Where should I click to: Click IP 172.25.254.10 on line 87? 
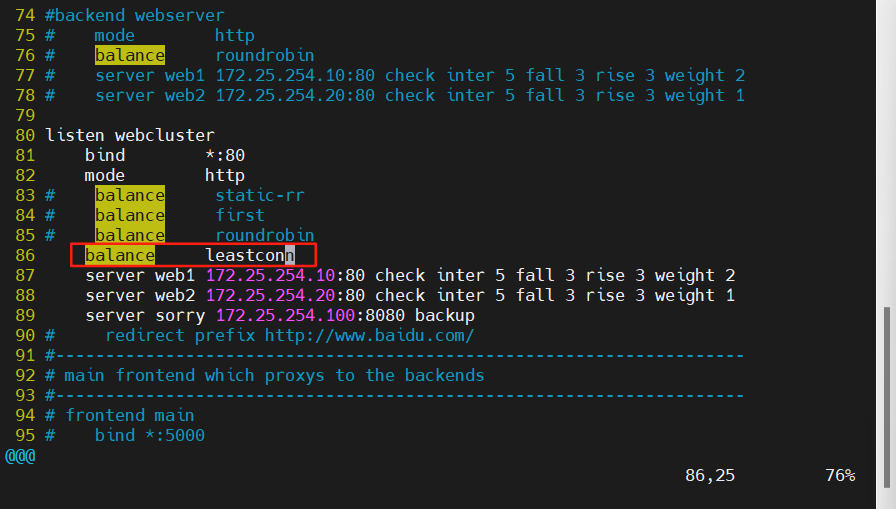270,275
